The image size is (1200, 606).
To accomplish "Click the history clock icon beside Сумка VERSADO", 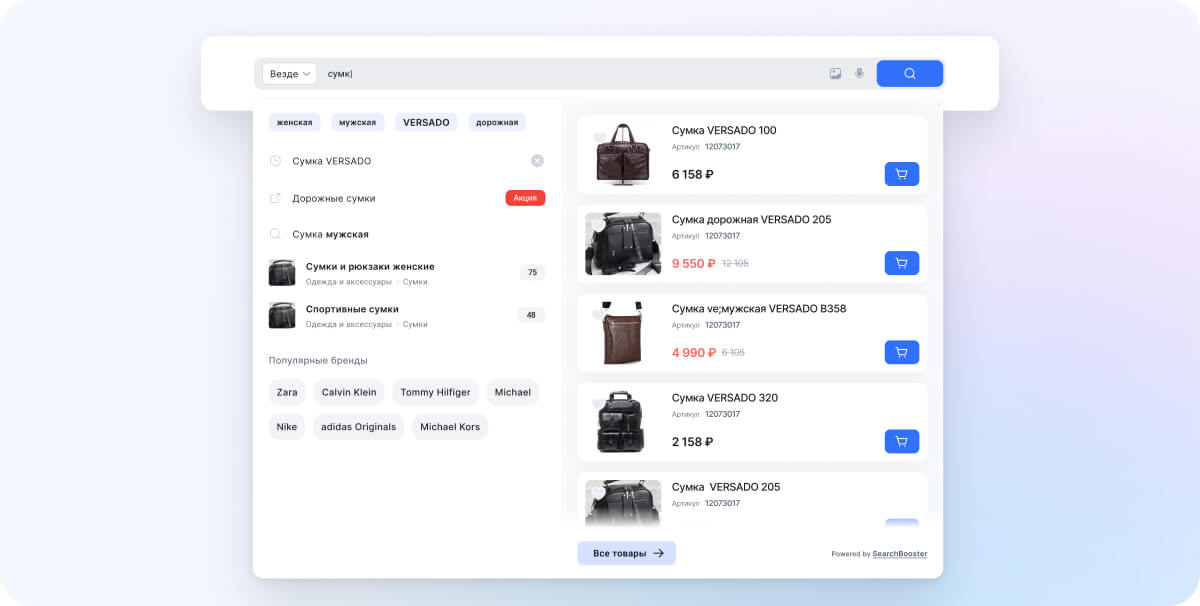I will [275, 161].
